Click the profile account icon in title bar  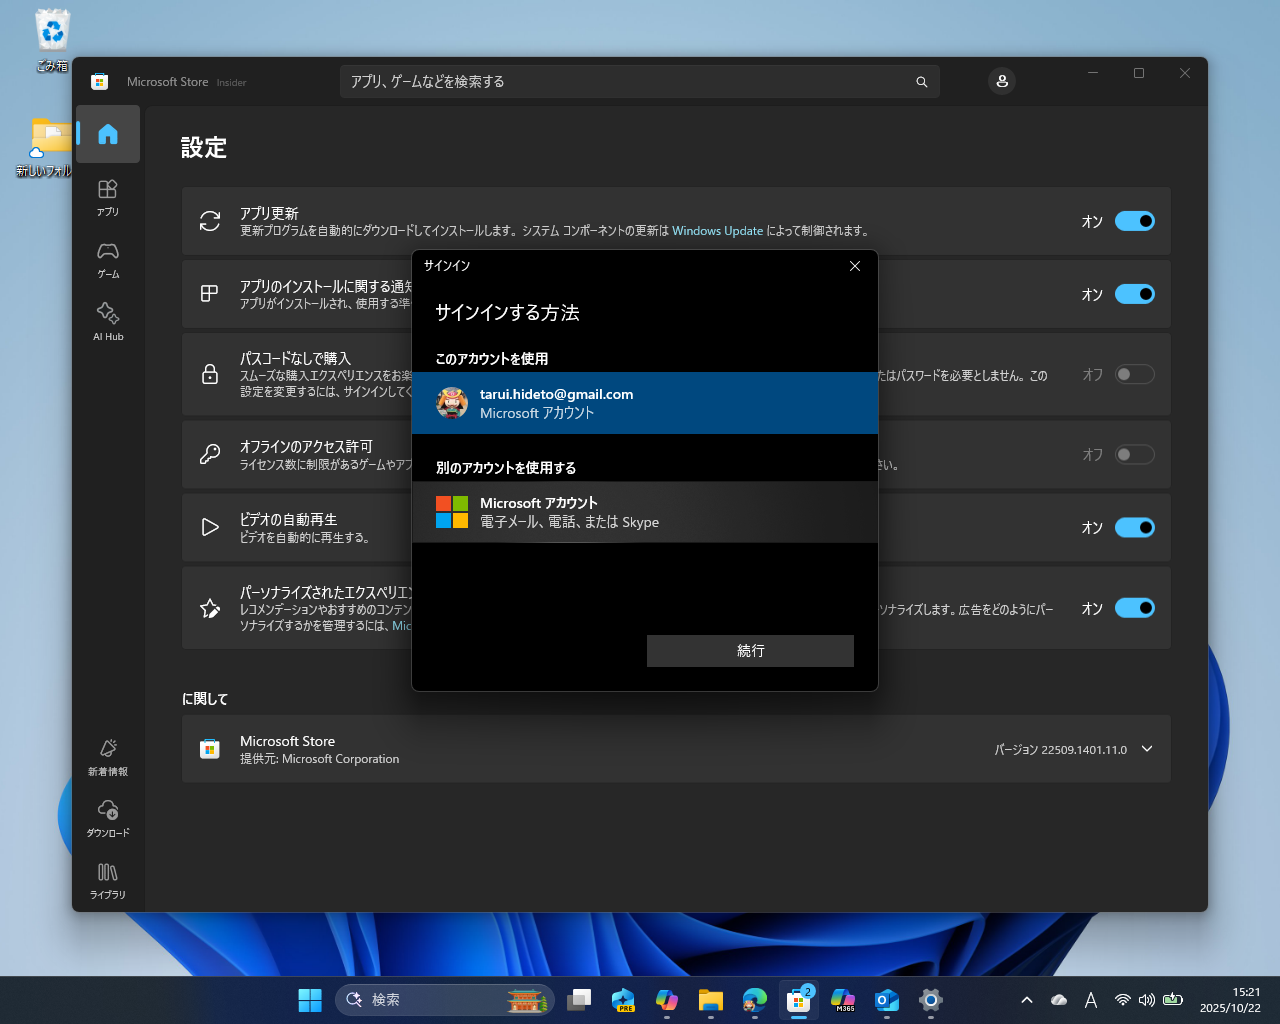click(x=1002, y=81)
